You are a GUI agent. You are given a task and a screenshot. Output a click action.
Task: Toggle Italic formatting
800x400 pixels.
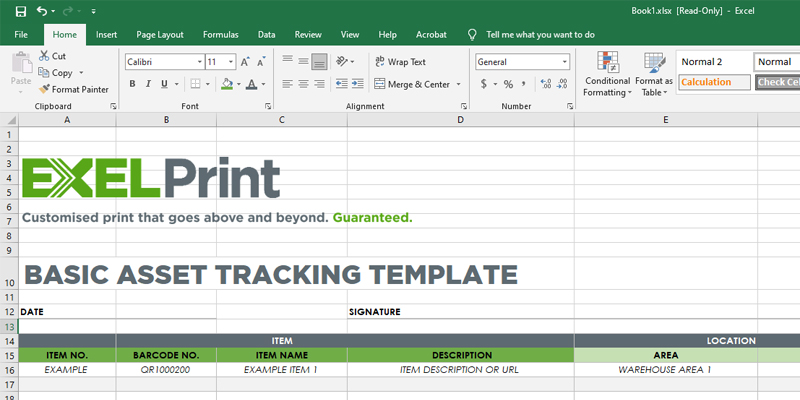tap(148, 84)
